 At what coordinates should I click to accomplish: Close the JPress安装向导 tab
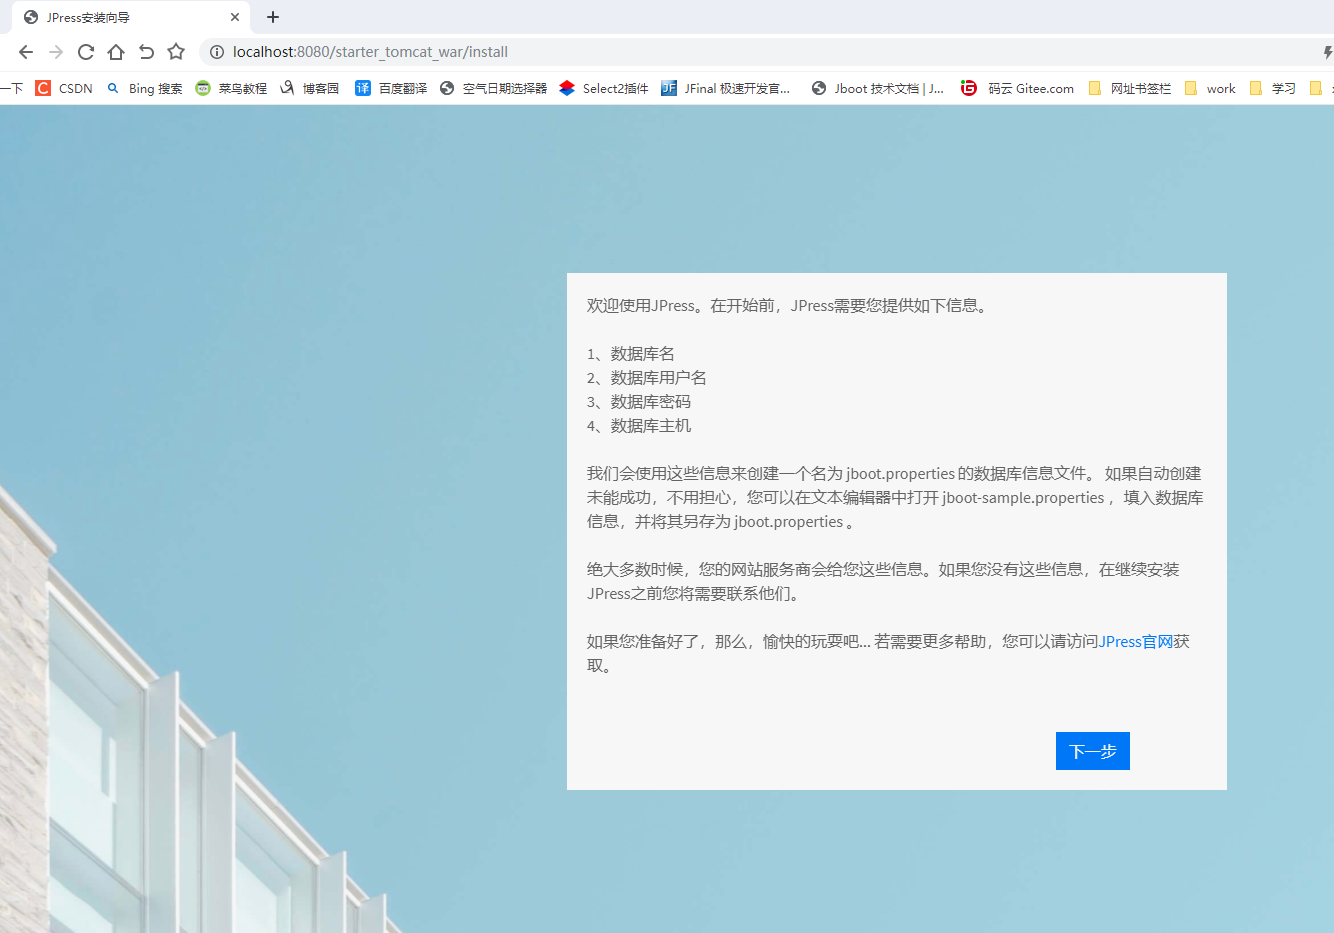point(235,17)
